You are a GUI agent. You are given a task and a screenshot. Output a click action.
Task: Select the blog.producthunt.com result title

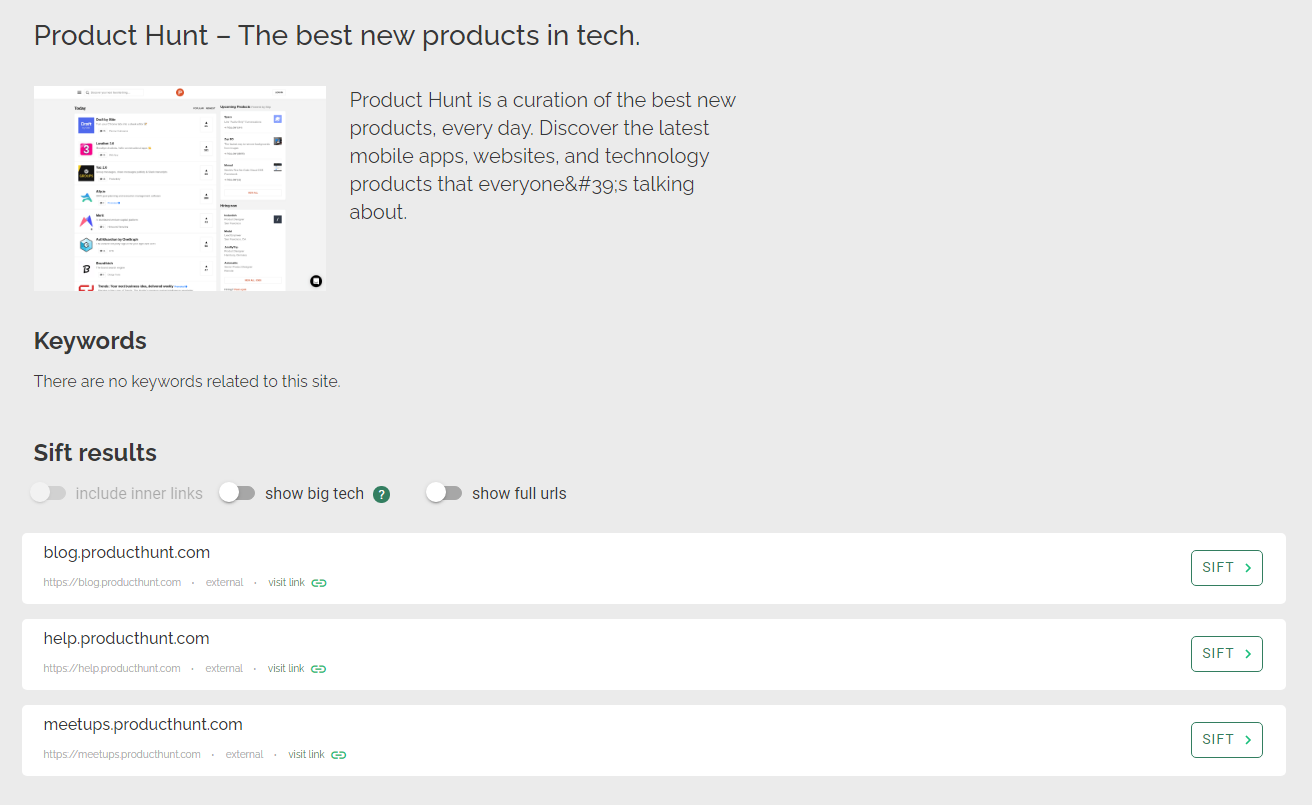[x=127, y=553]
